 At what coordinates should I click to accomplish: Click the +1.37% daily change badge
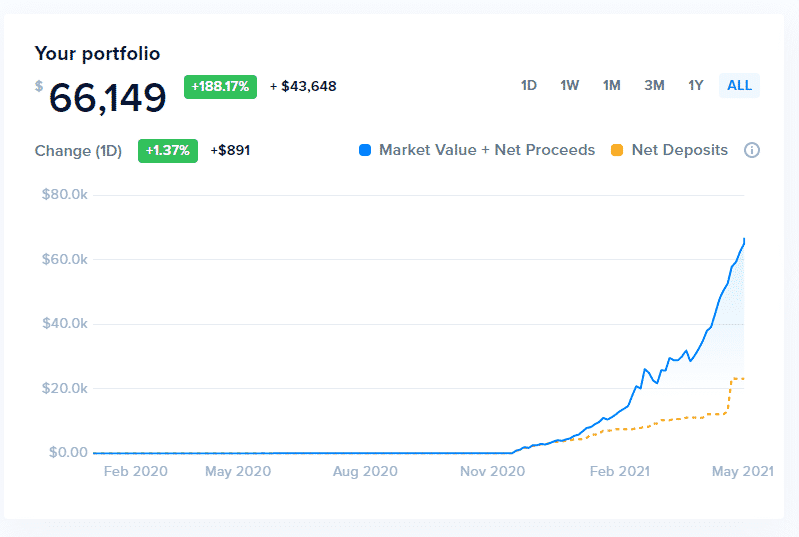pos(167,150)
